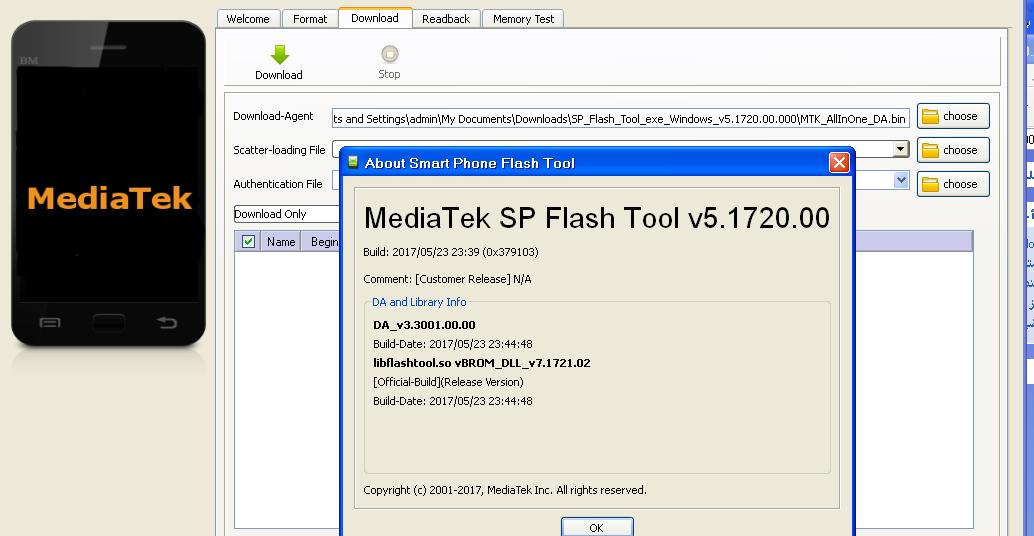1034x536 pixels.
Task: Toggle the select-all checkbox in table header
Action: pos(249,241)
